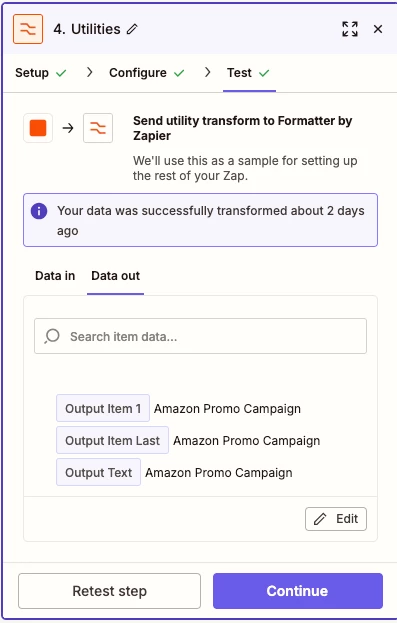Focus the Search item data field
Screen dimensions: 397x623
tap(200, 336)
